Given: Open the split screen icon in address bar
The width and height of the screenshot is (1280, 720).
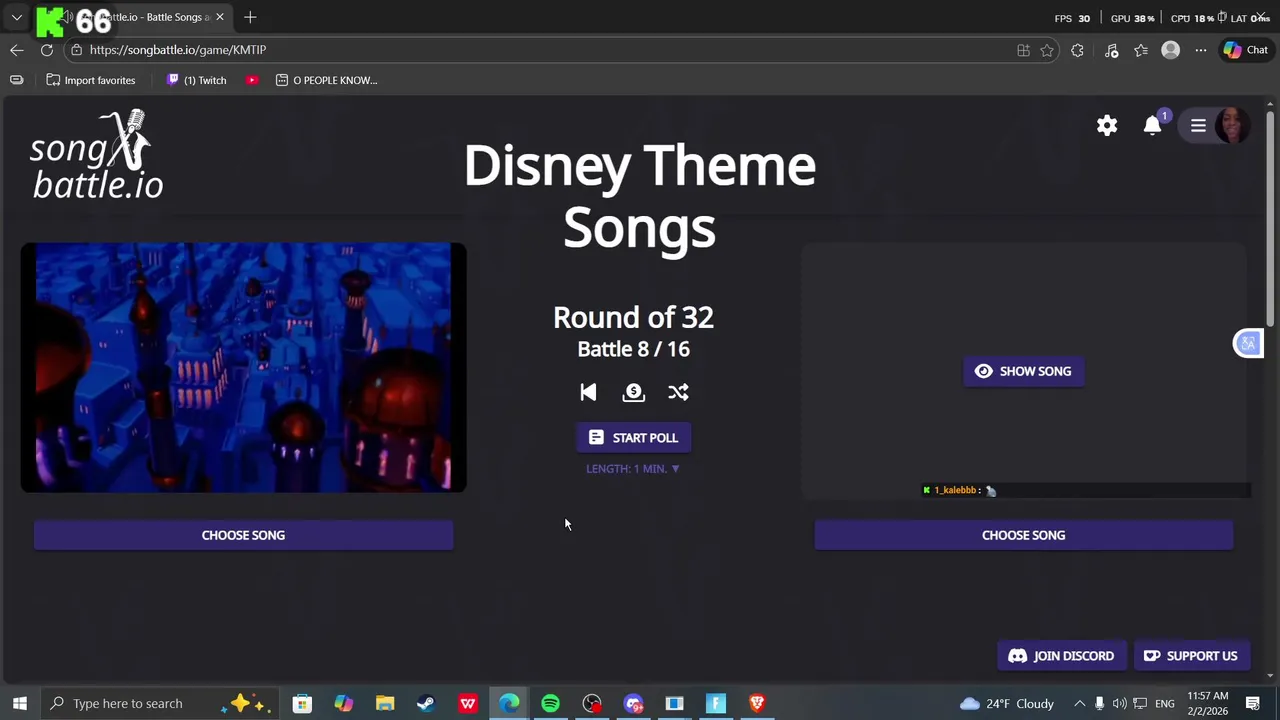Looking at the screenshot, I should [1023, 50].
